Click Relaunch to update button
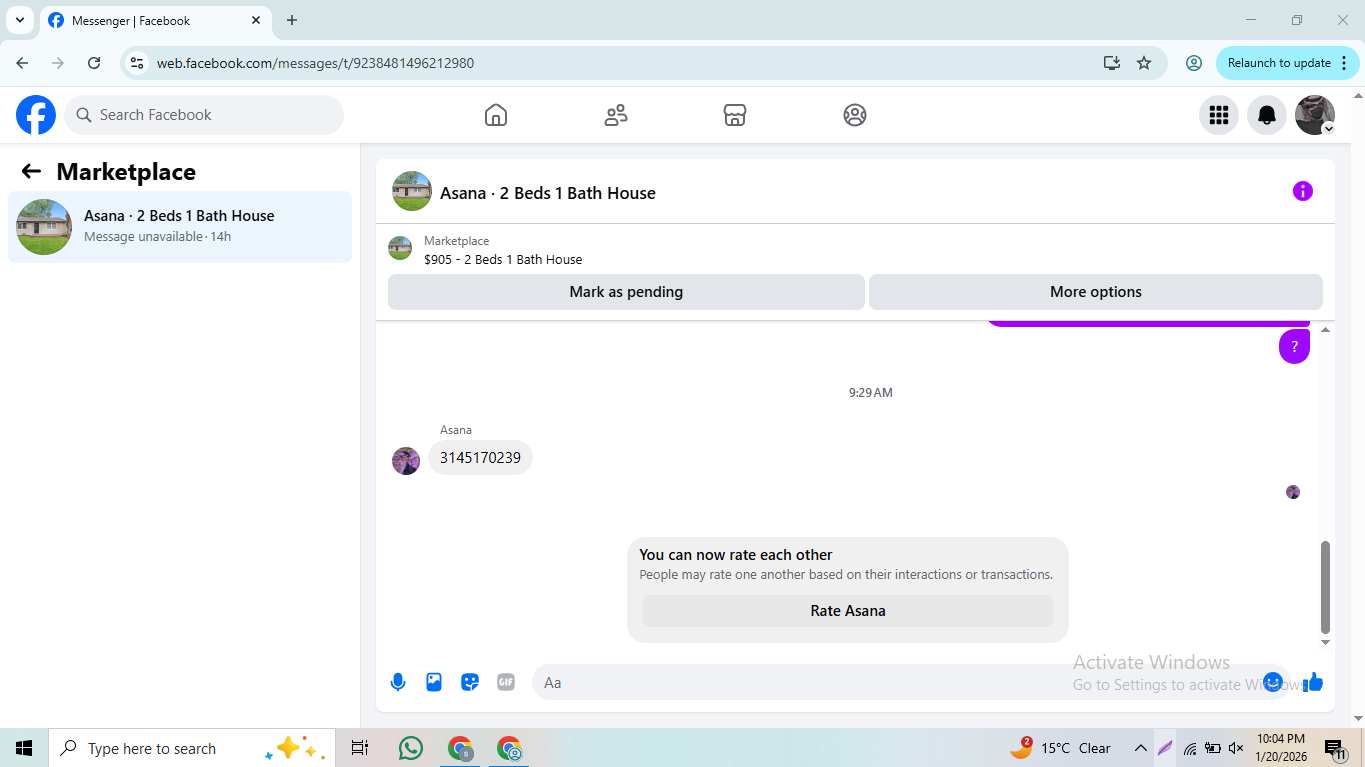The image size is (1365, 767). point(1279,63)
